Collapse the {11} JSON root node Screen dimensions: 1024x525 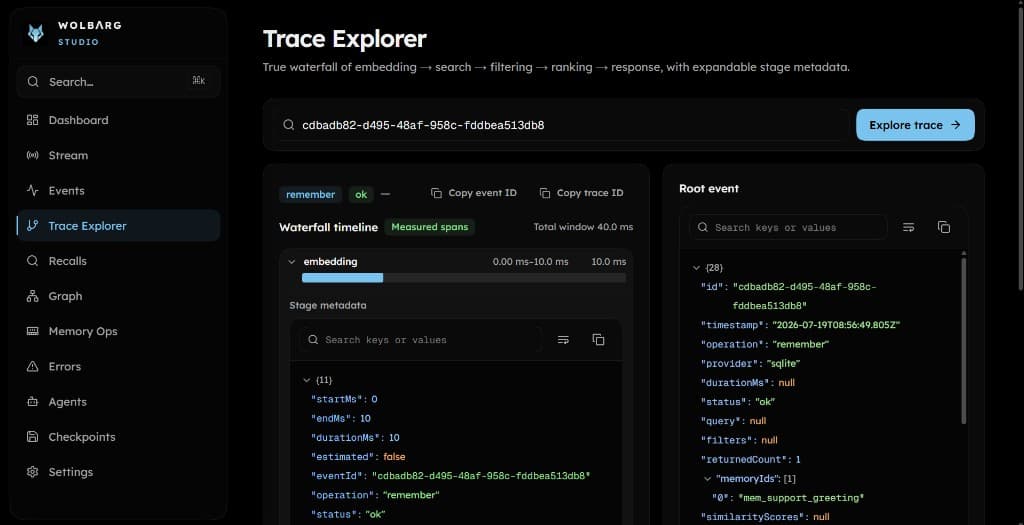click(x=306, y=380)
